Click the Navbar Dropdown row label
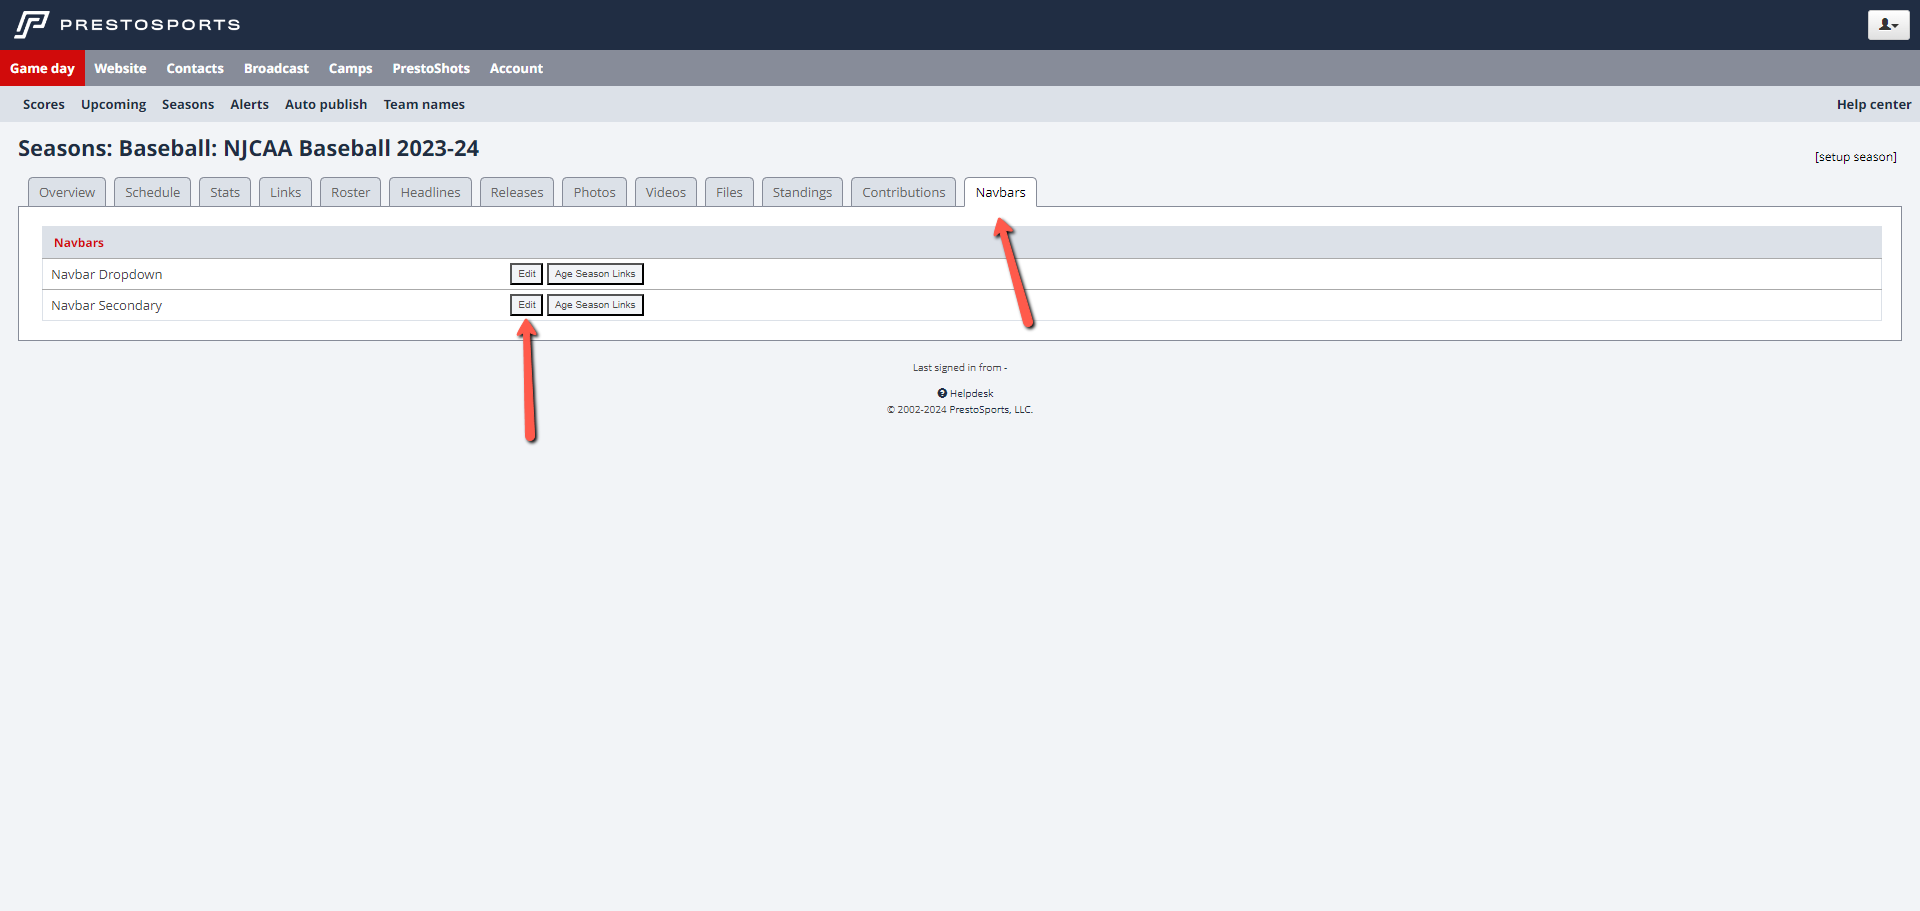1920x911 pixels. click(107, 274)
